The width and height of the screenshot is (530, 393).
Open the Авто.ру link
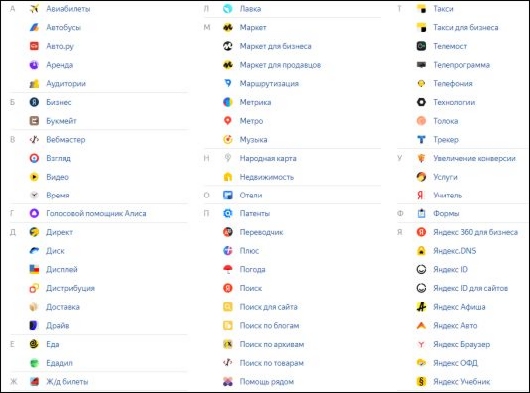click(x=60, y=46)
